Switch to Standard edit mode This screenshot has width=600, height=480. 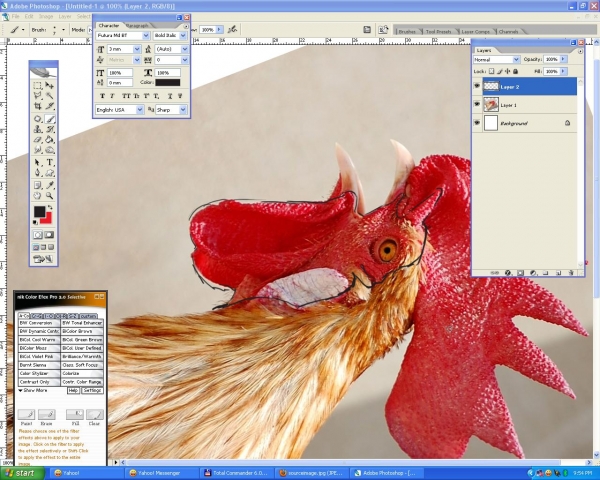point(38,235)
